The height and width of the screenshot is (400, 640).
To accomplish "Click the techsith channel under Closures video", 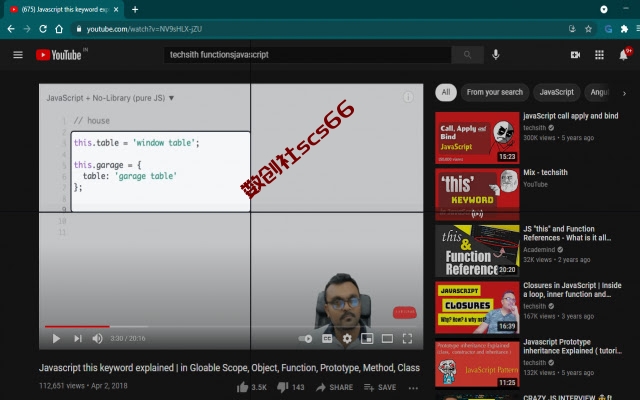I will 535,306.
